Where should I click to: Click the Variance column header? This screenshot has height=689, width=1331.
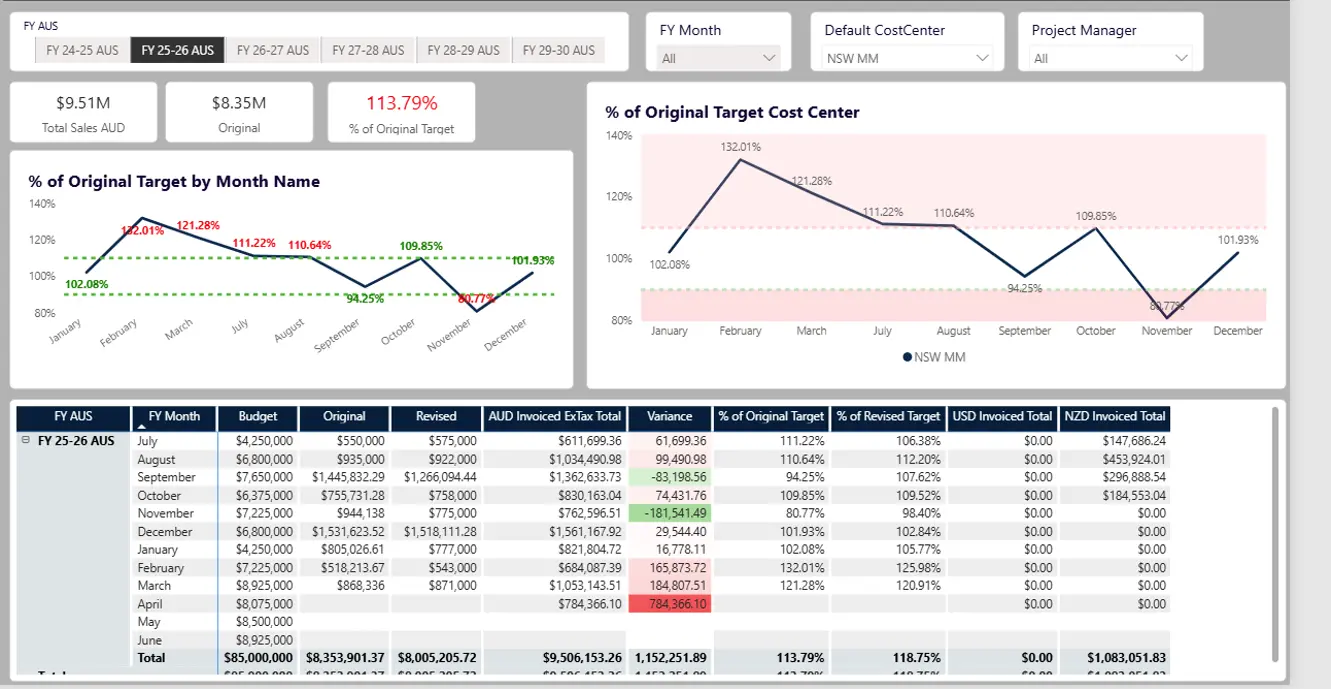tap(670, 417)
